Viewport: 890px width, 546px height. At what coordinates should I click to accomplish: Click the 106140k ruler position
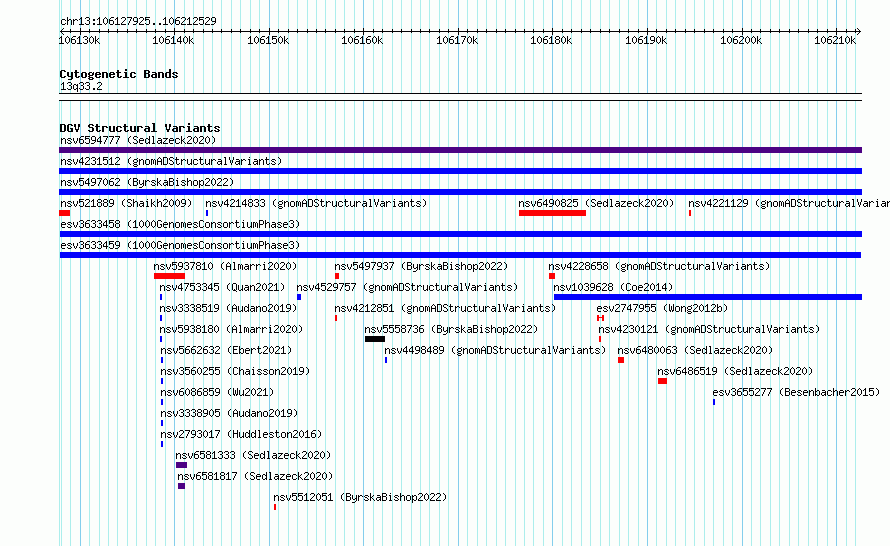tap(173, 40)
